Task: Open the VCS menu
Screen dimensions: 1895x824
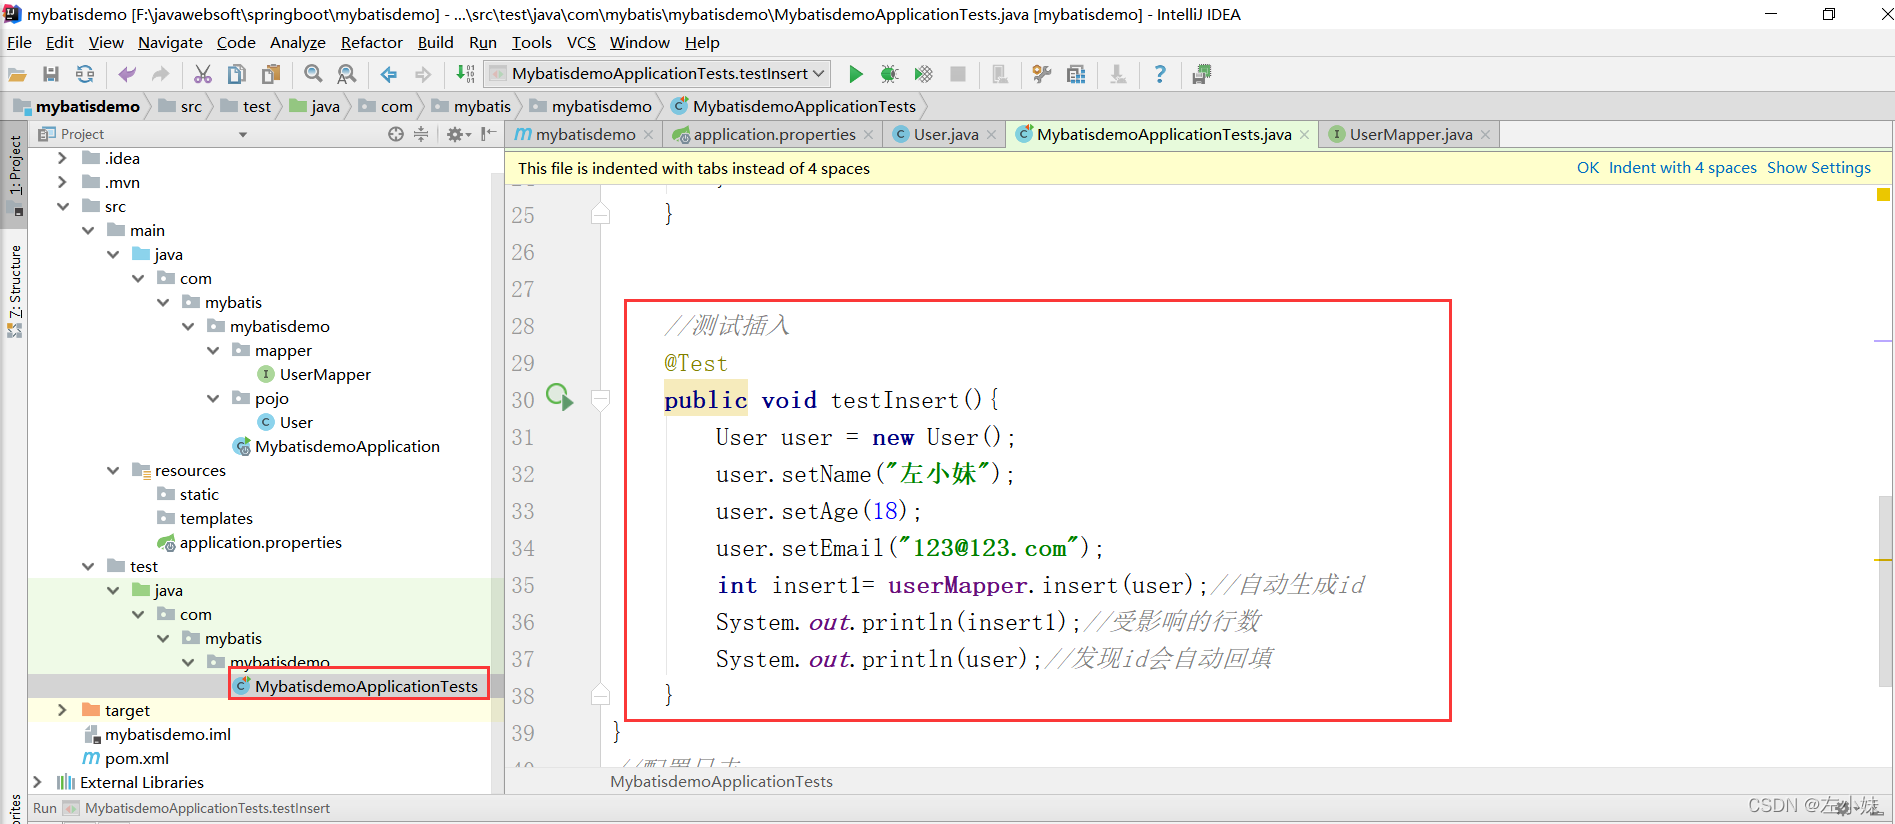Action: click(581, 42)
